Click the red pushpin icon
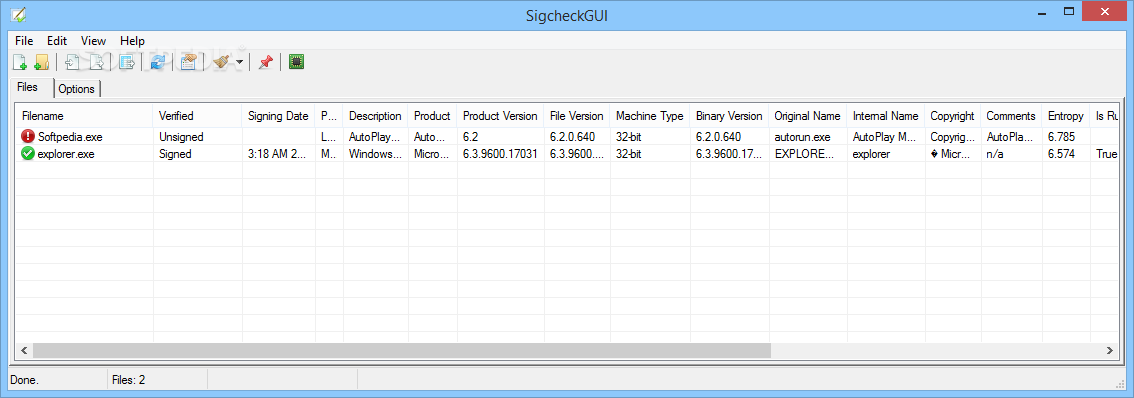Viewport: 1134px width, 398px height. pos(265,62)
